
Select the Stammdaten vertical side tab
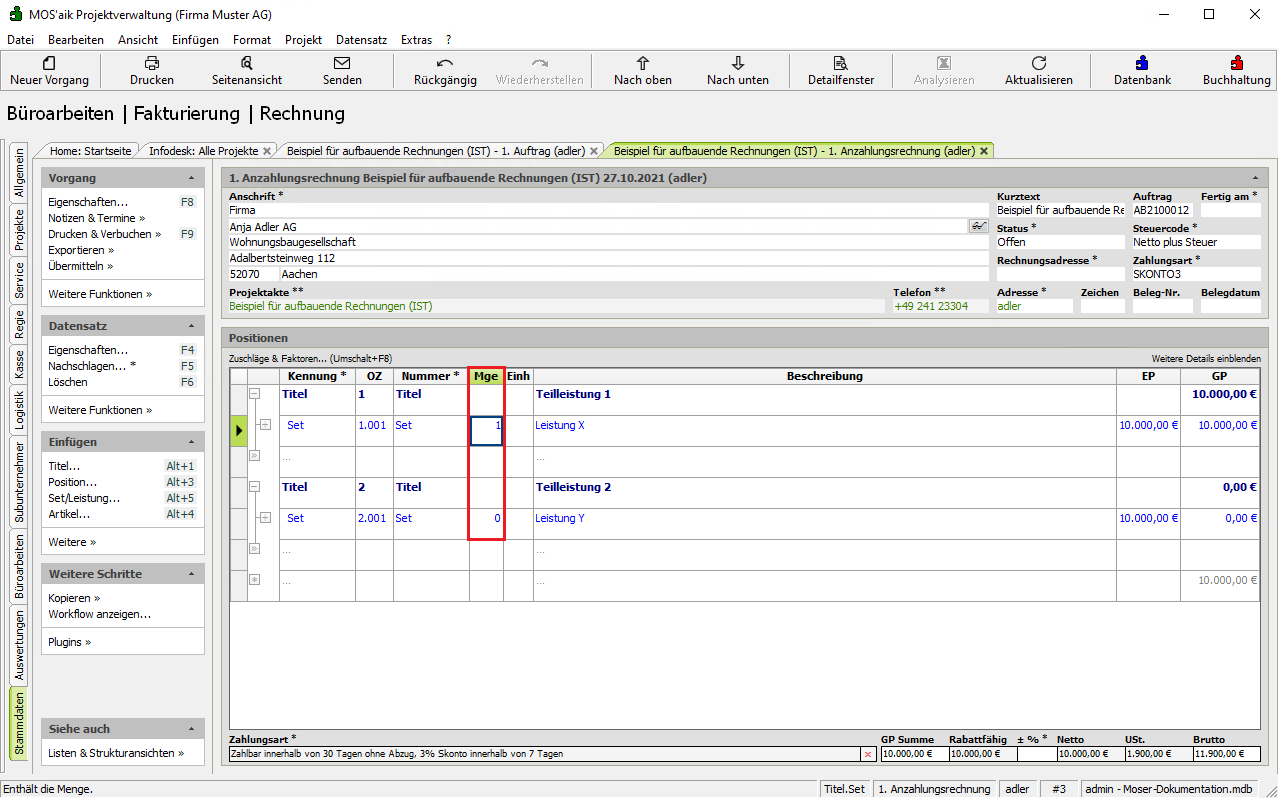pyautogui.click(x=18, y=723)
